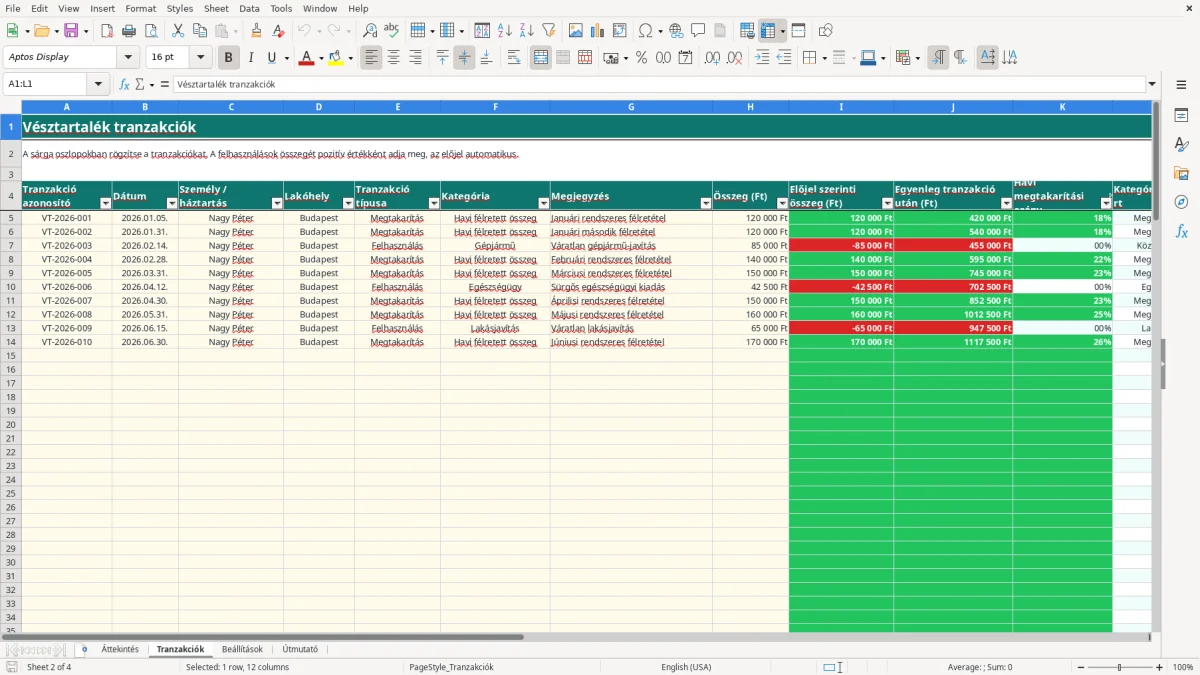This screenshot has width=1200, height=675.
Task: Clear direct formatting
Action: (278, 31)
